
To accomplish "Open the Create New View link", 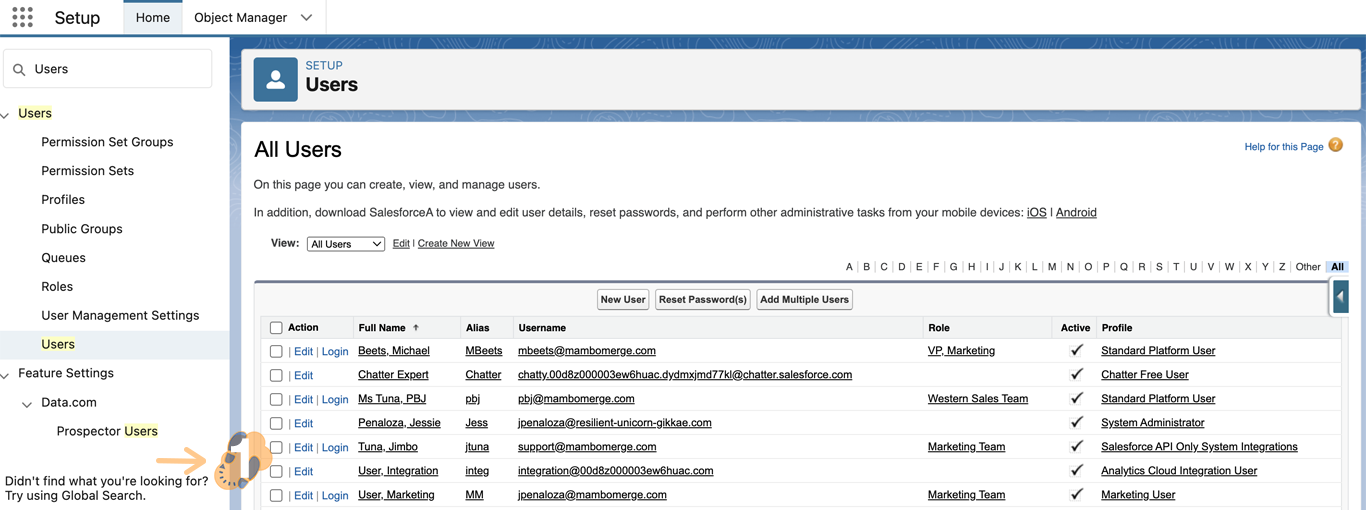I will tap(455, 244).
